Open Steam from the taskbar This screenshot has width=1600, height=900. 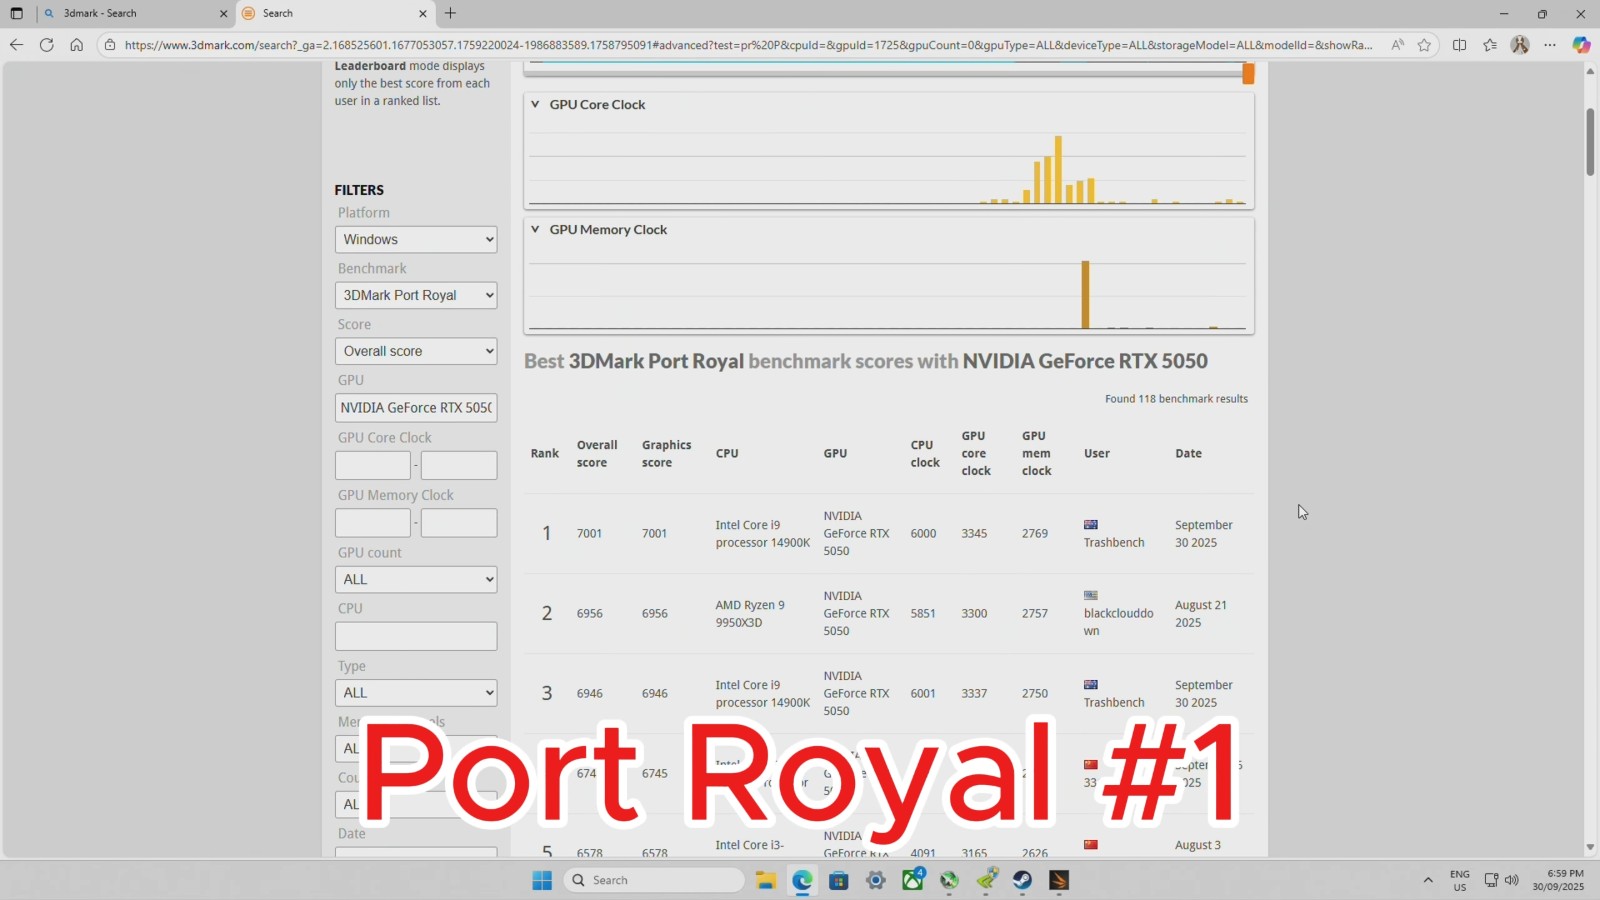1022,880
